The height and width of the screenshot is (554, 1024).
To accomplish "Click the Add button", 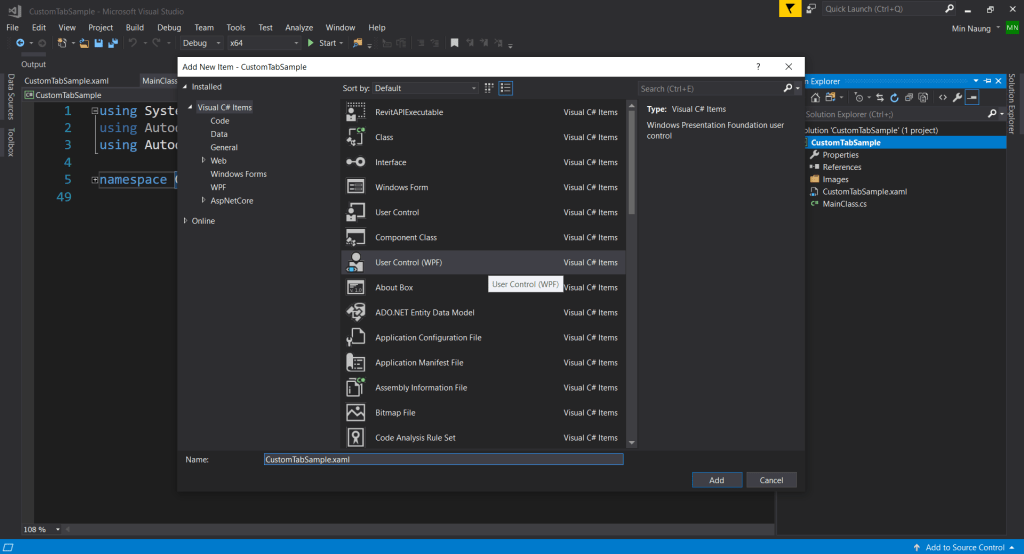I will pos(716,480).
